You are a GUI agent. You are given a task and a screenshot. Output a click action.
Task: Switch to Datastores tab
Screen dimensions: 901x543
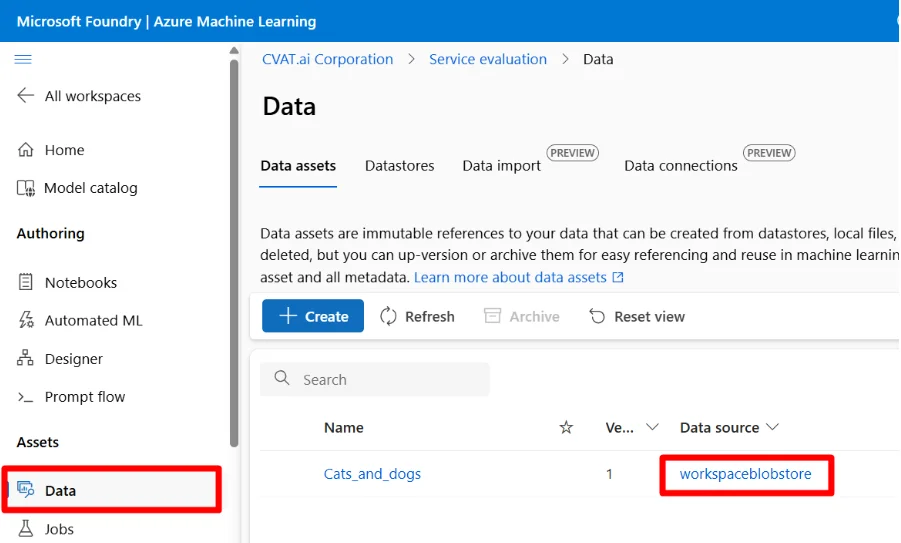click(x=399, y=166)
